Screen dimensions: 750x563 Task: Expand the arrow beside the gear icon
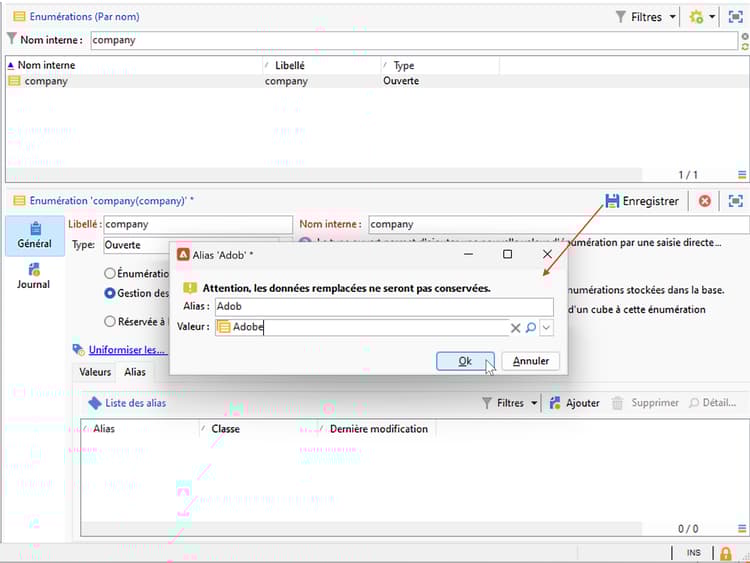point(712,17)
